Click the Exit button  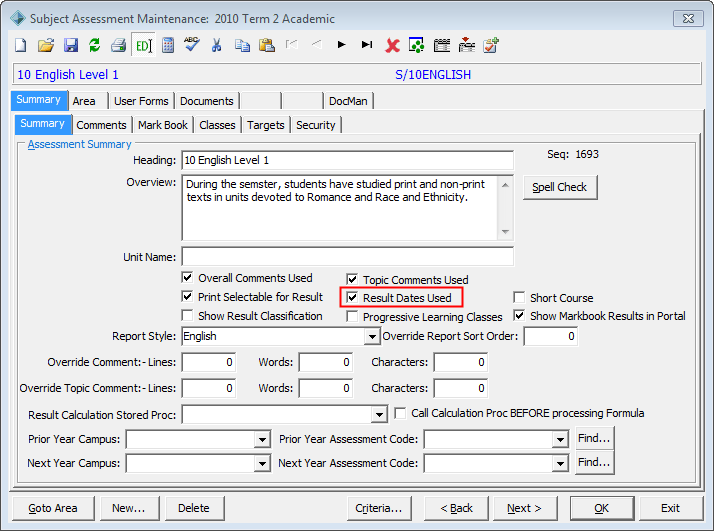click(x=671, y=508)
